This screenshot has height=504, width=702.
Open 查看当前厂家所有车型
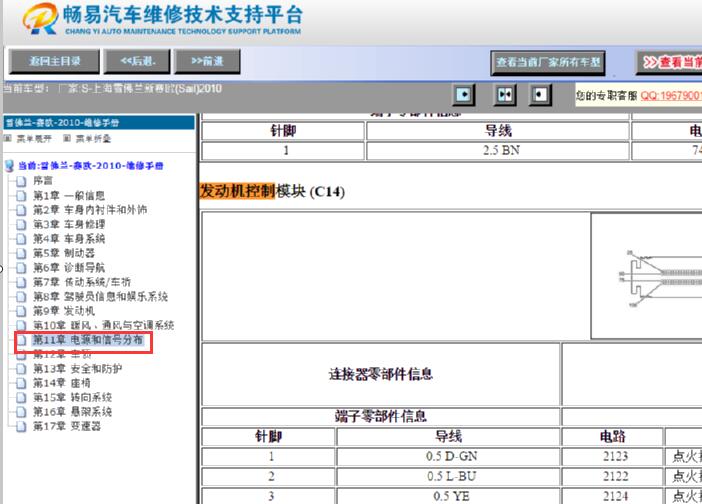pyautogui.click(x=548, y=63)
